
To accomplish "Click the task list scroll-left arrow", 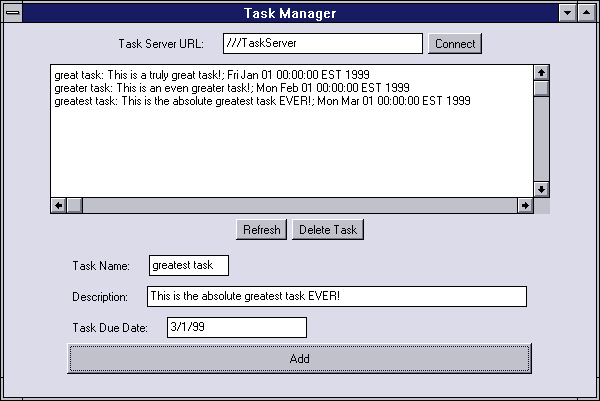I will click(x=58, y=205).
